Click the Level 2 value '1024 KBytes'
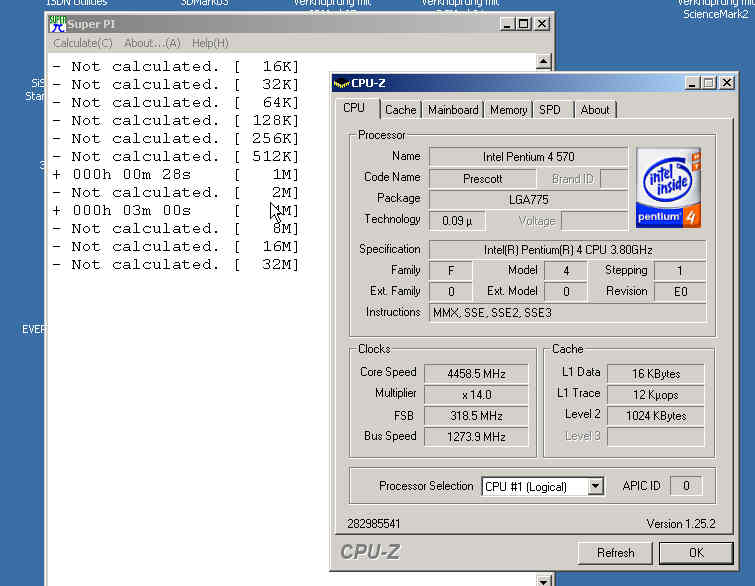Viewport: 755px width, 586px height. pyautogui.click(x=656, y=416)
